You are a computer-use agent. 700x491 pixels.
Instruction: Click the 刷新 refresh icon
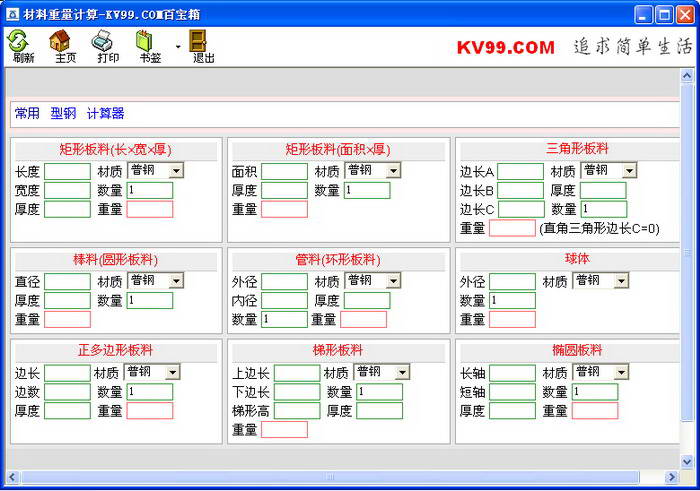pos(20,46)
